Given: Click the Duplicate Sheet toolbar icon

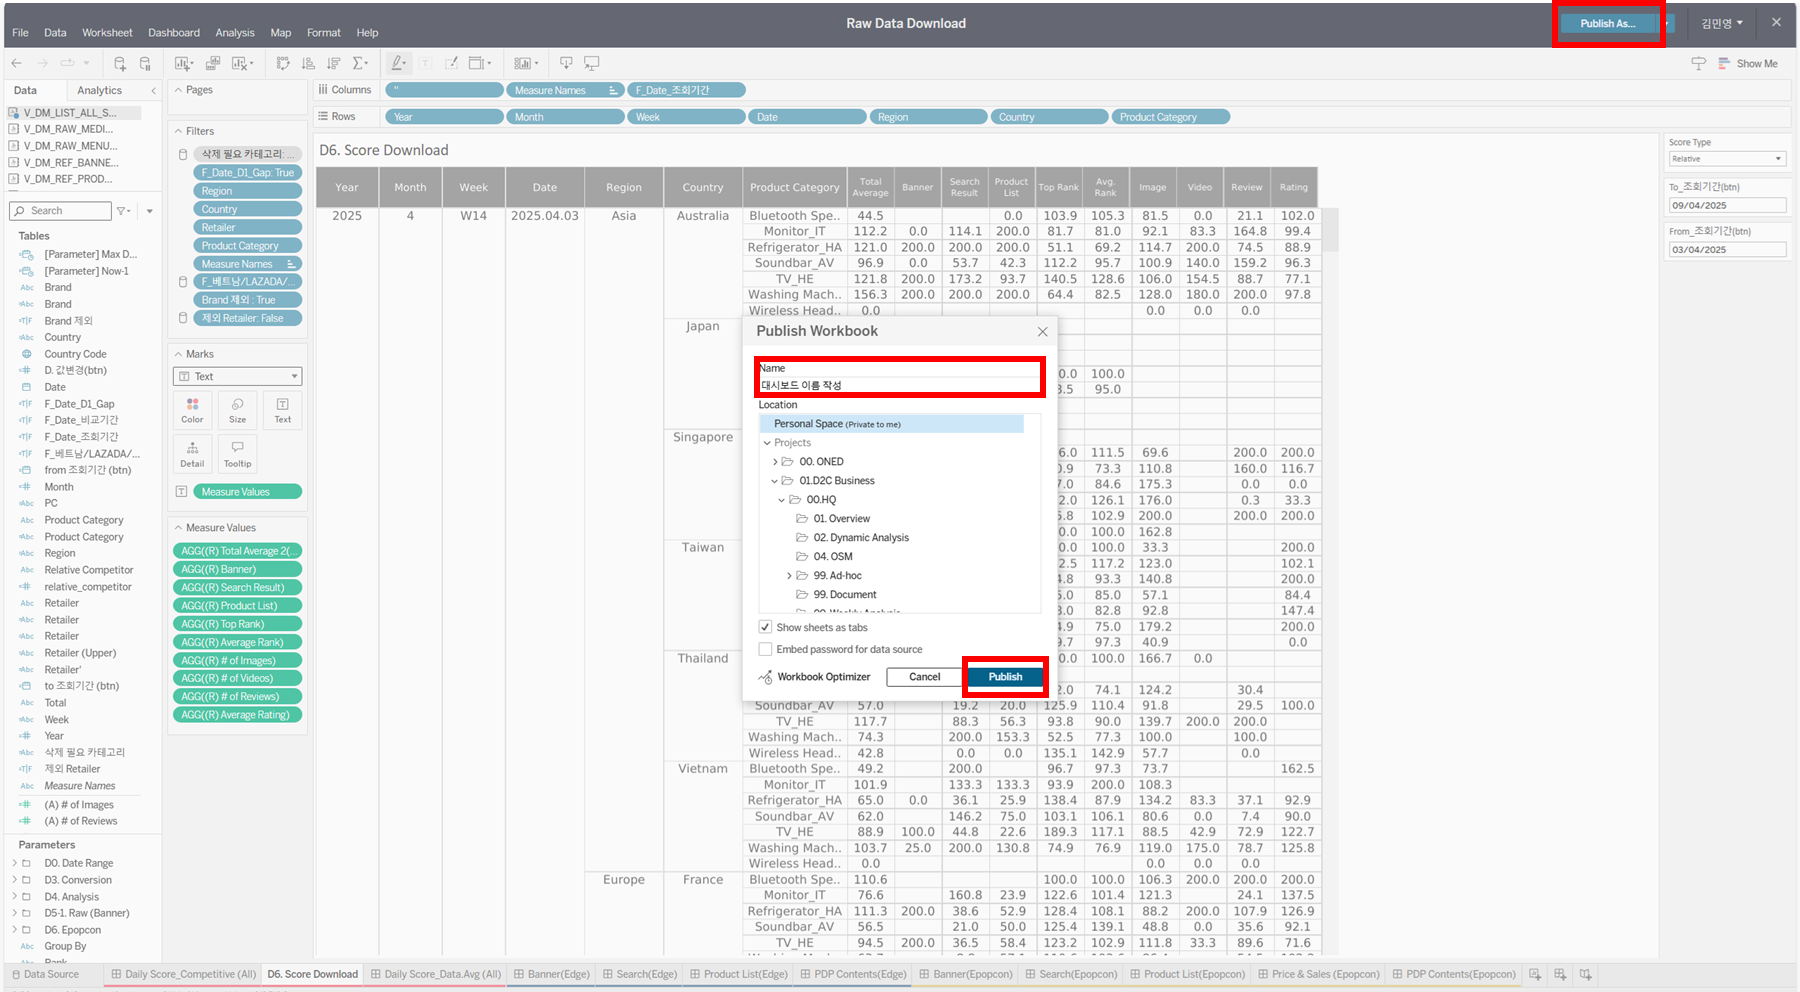Looking at the screenshot, I should point(213,63).
